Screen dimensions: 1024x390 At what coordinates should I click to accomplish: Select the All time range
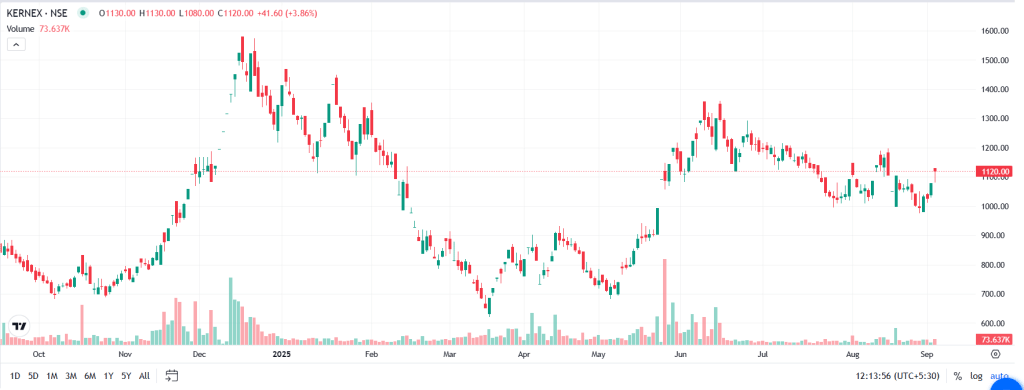[x=144, y=376]
